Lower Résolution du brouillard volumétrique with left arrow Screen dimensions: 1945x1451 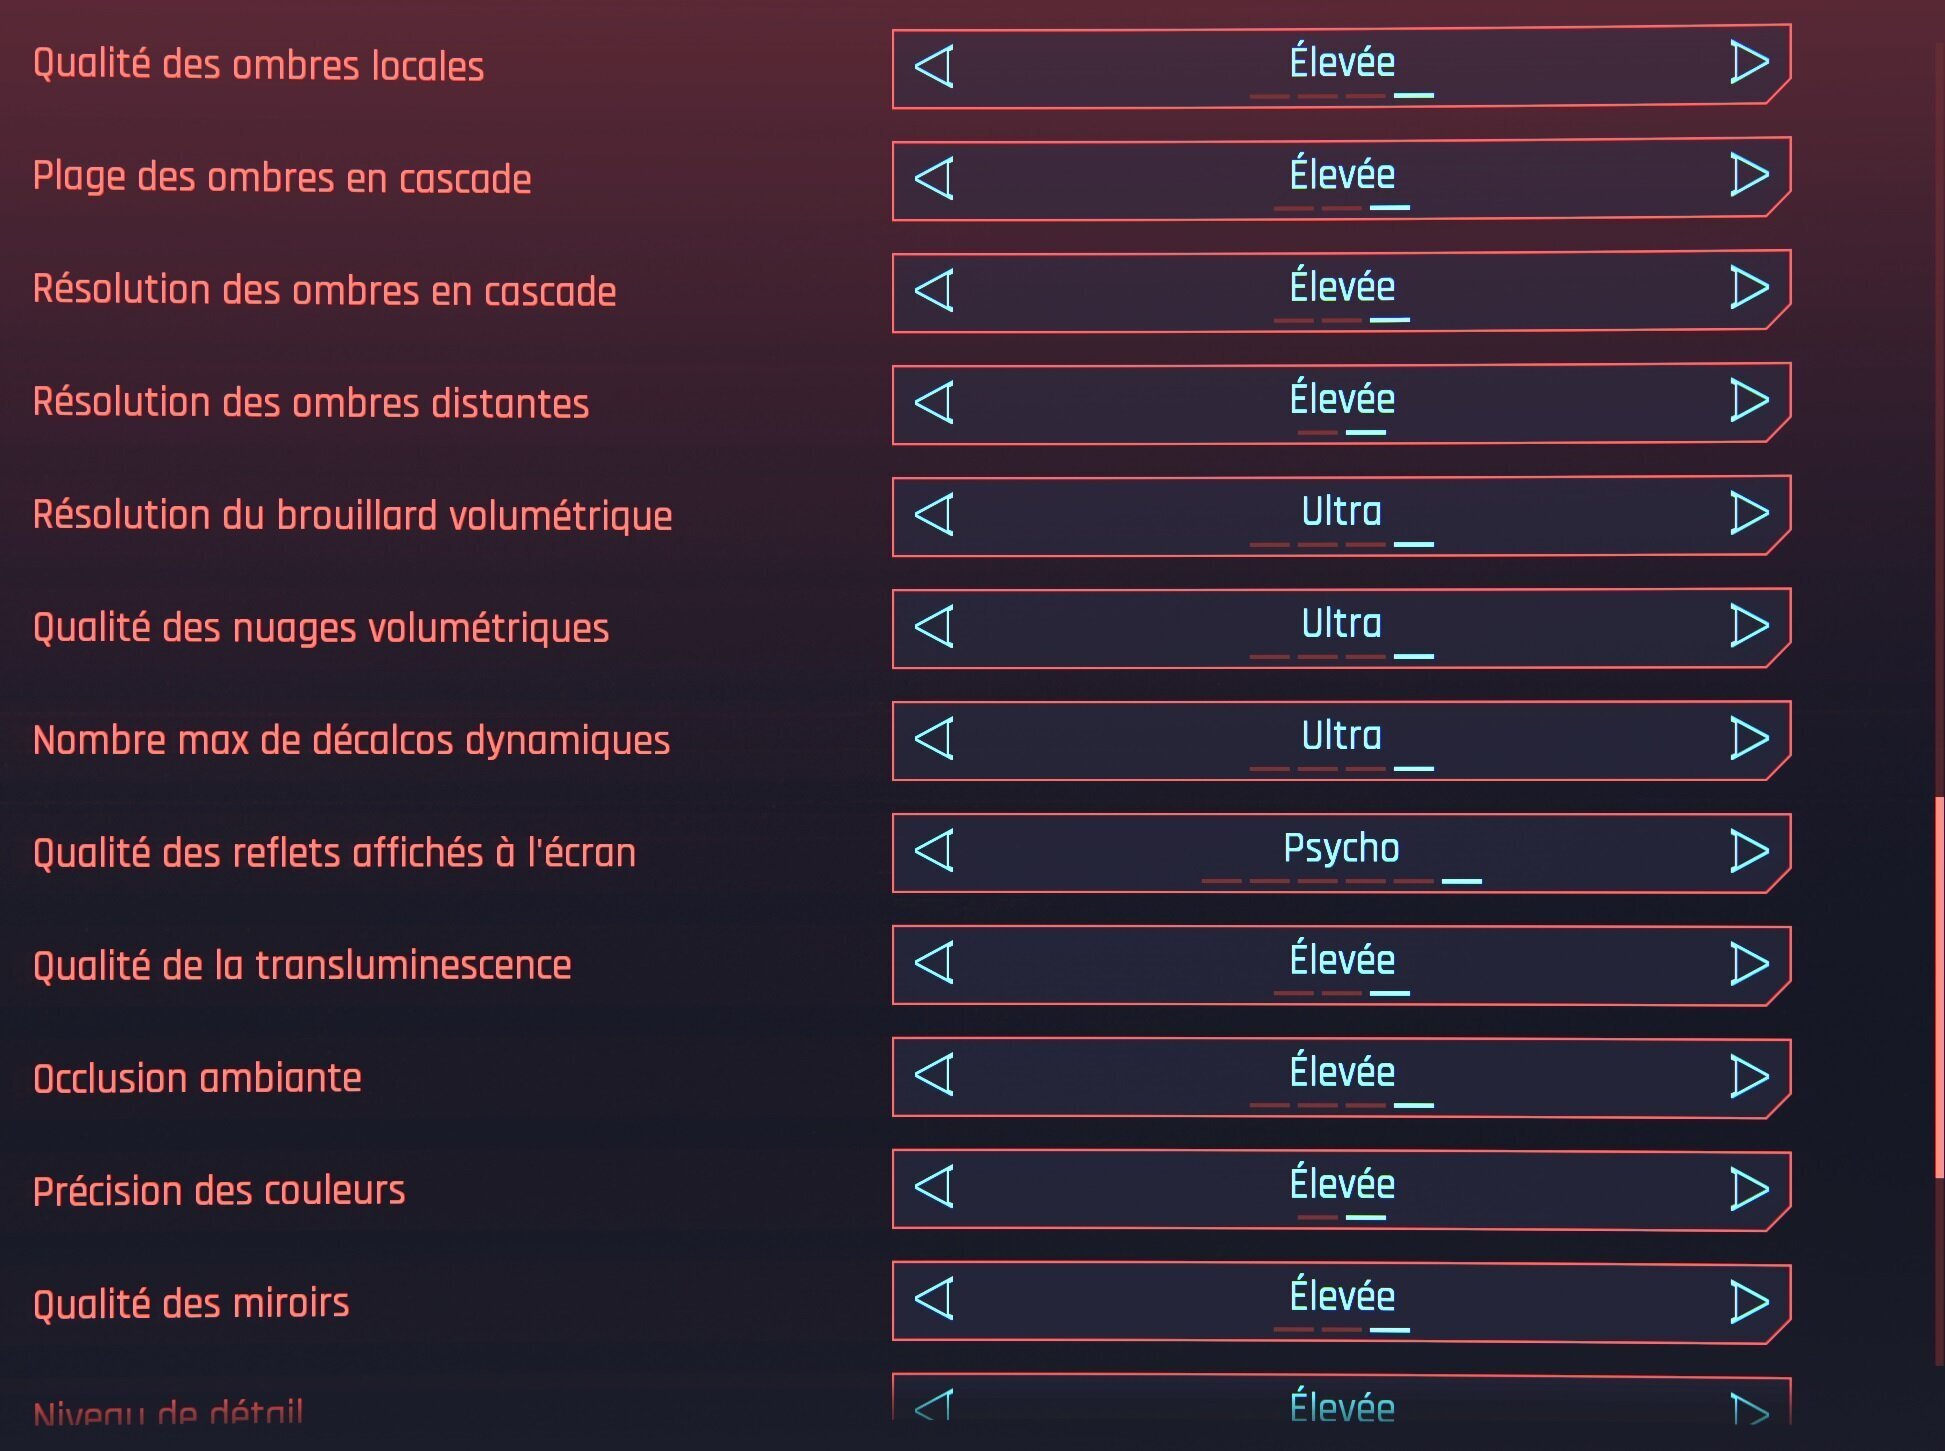934,514
